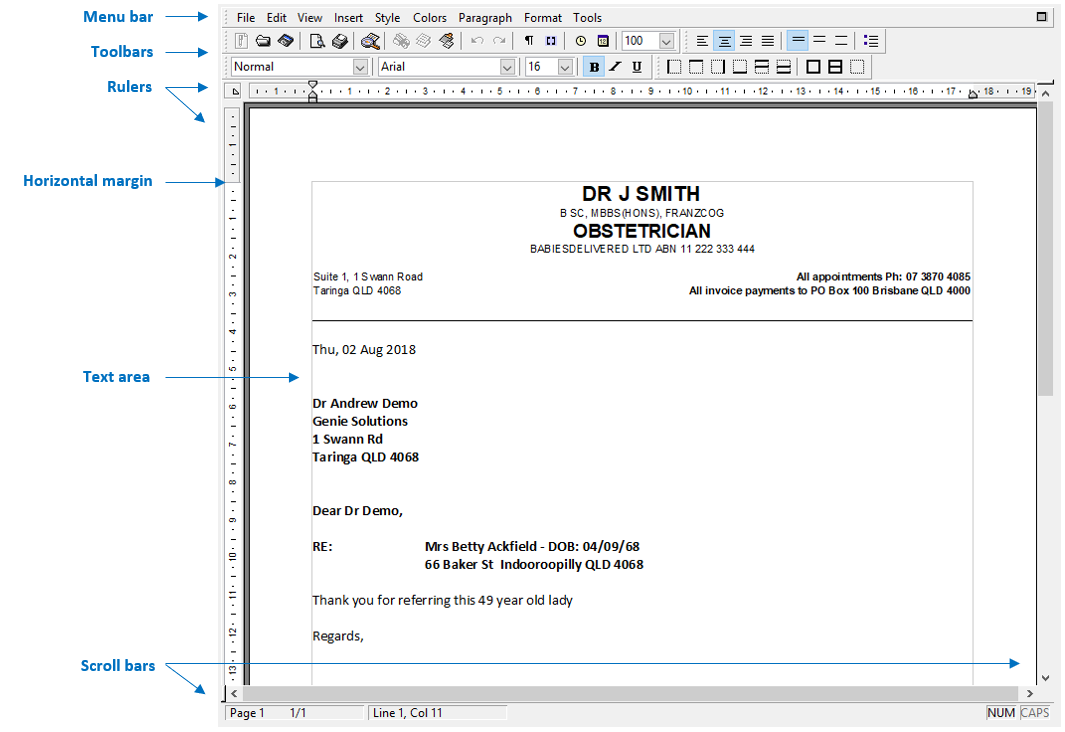Click the New document icon
This screenshot has width=1065, height=732.
(241, 41)
